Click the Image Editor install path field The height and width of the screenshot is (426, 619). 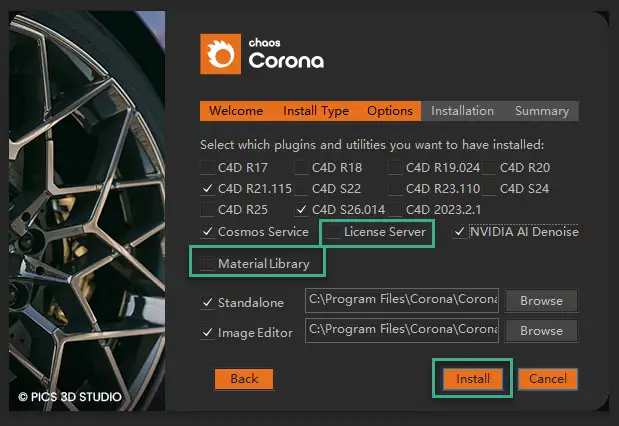click(402, 330)
